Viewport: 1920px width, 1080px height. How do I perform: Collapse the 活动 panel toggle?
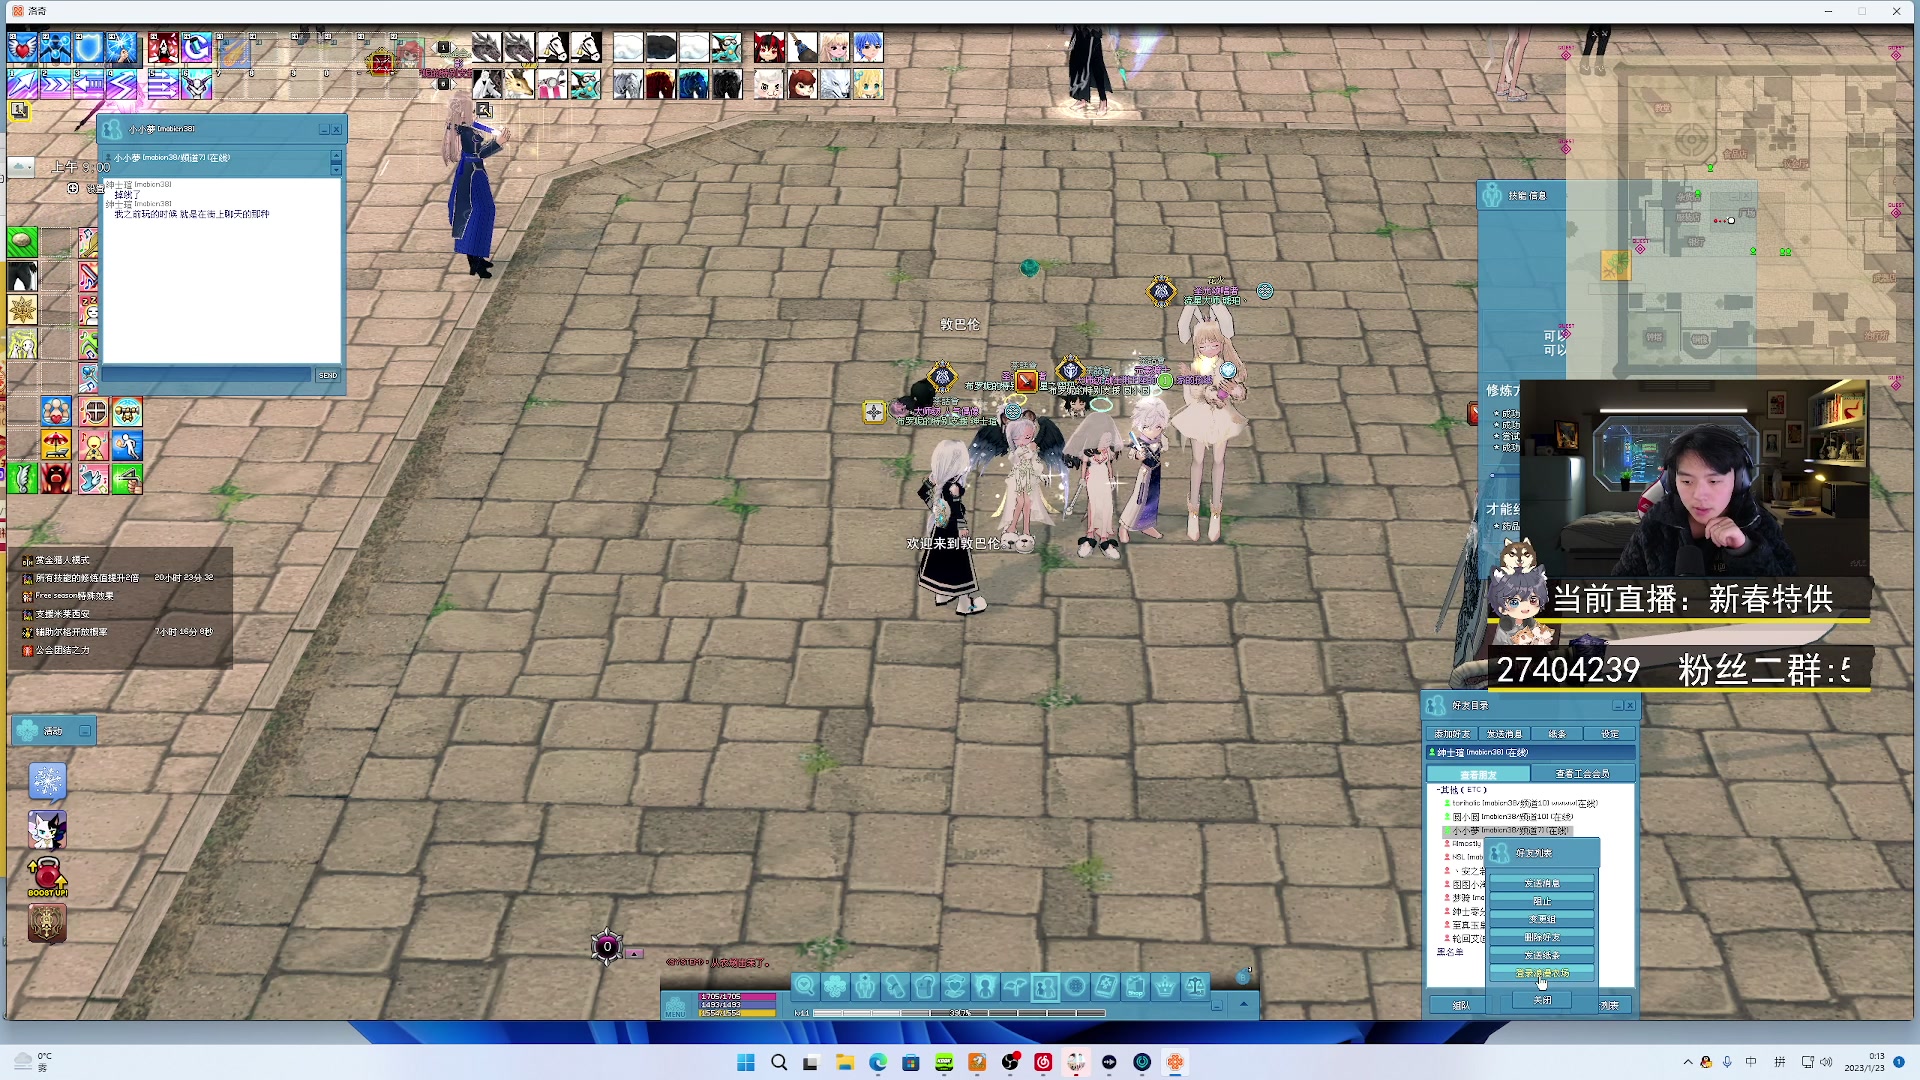pyautogui.click(x=85, y=731)
